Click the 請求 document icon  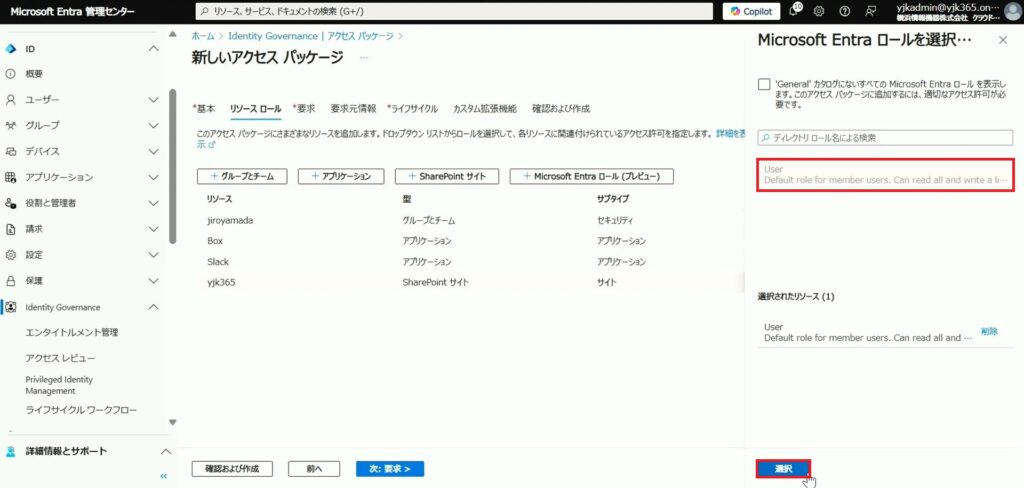(10, 229)
